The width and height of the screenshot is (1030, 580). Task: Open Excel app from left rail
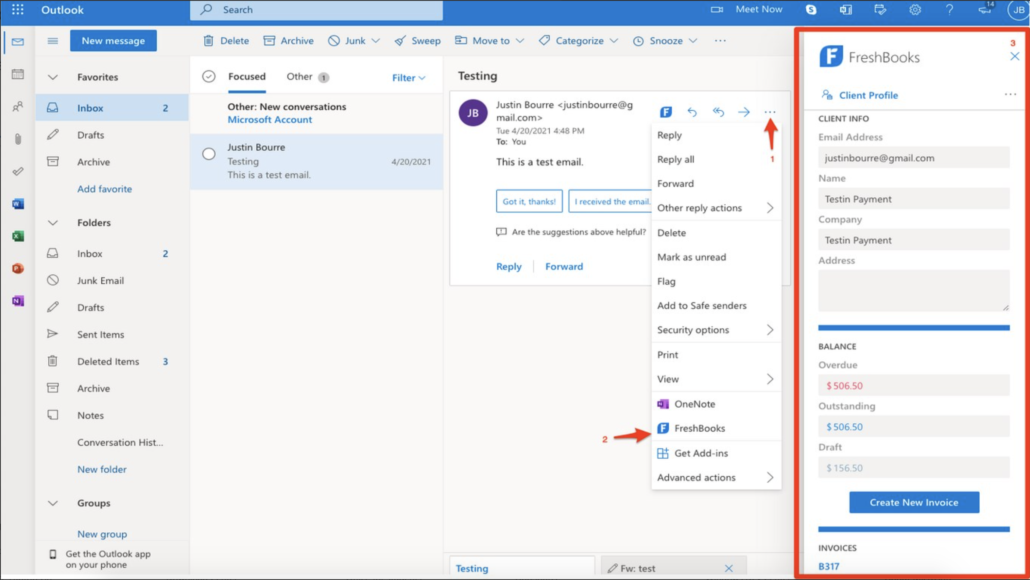[x=18, y=236]
